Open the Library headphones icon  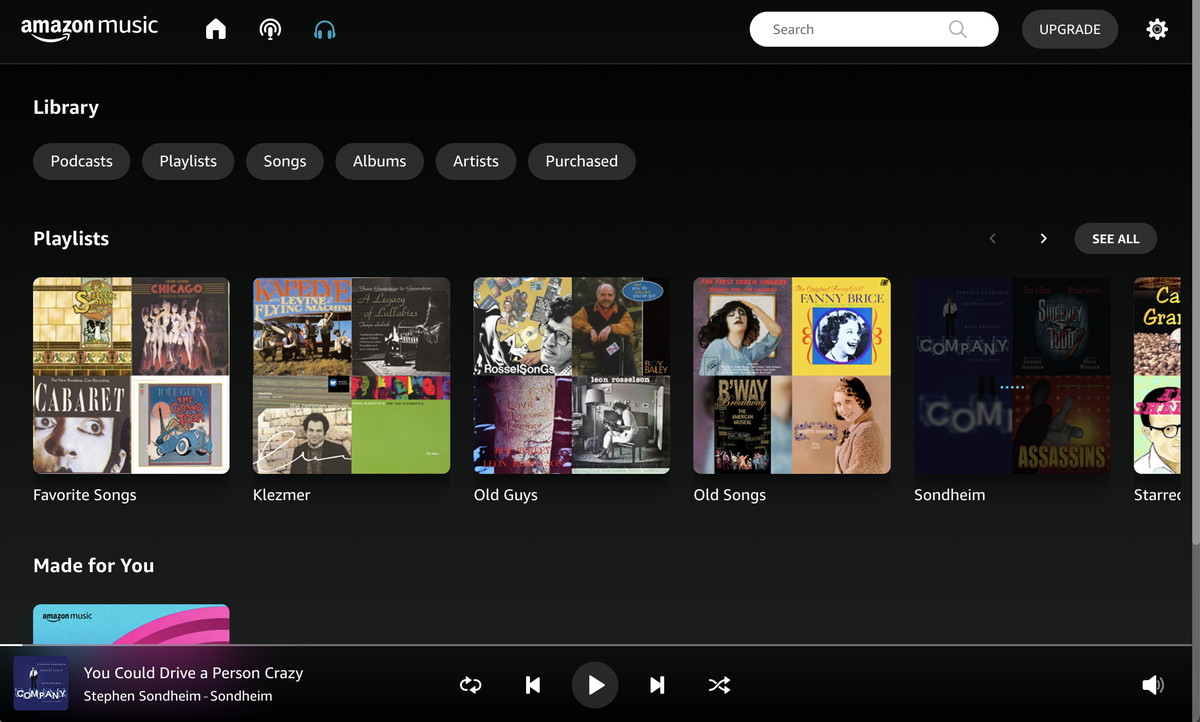(324, 29)
